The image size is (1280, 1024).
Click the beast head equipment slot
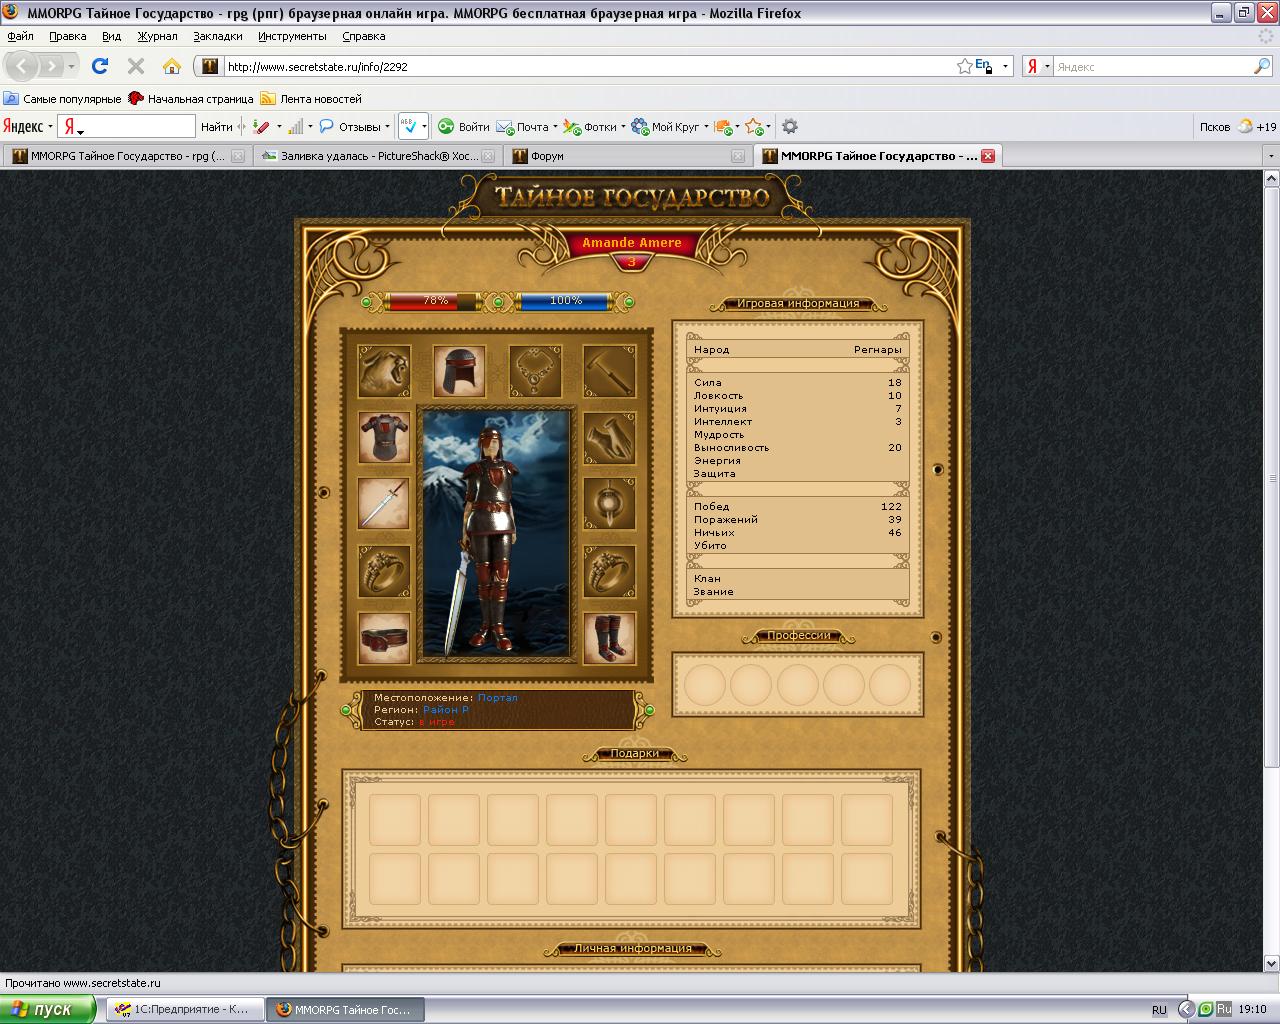(384, 372)
